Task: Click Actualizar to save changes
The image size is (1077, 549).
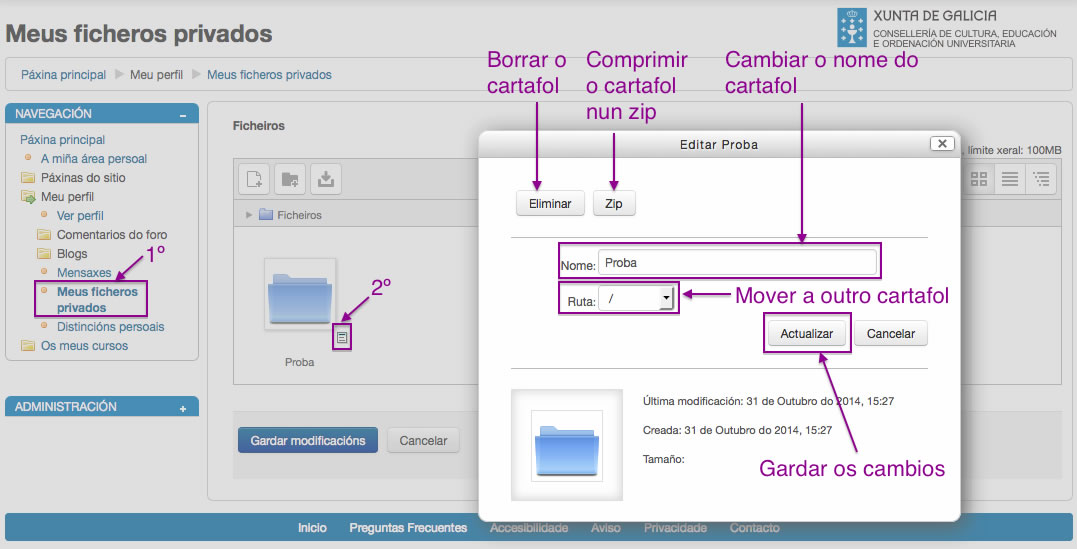Action: point(807,333)
